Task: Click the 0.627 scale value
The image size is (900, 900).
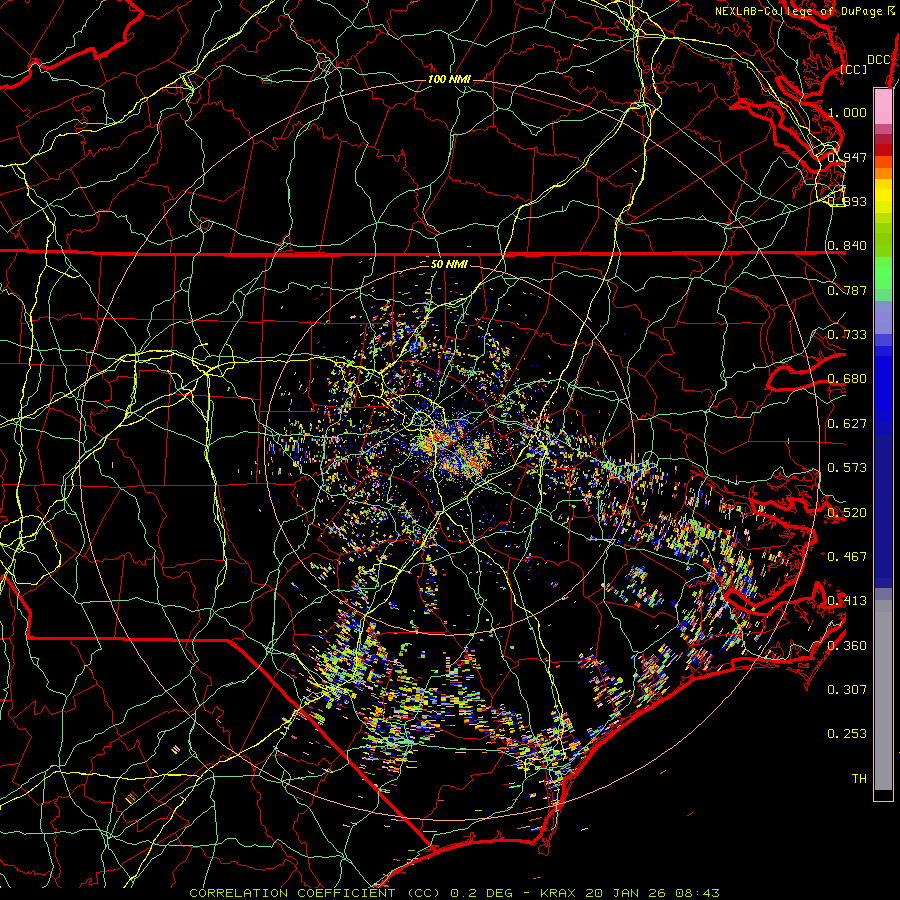Action: 847,423
